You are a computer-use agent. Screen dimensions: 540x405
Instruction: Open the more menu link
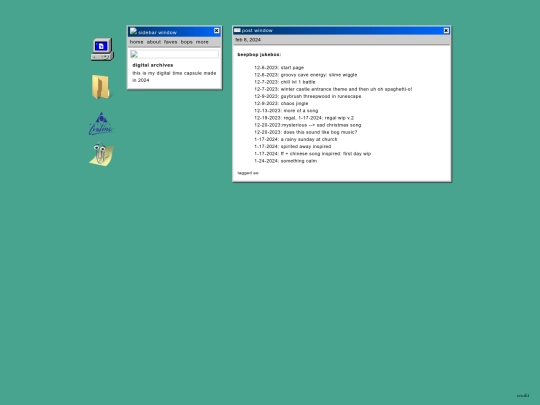[202, 42]
